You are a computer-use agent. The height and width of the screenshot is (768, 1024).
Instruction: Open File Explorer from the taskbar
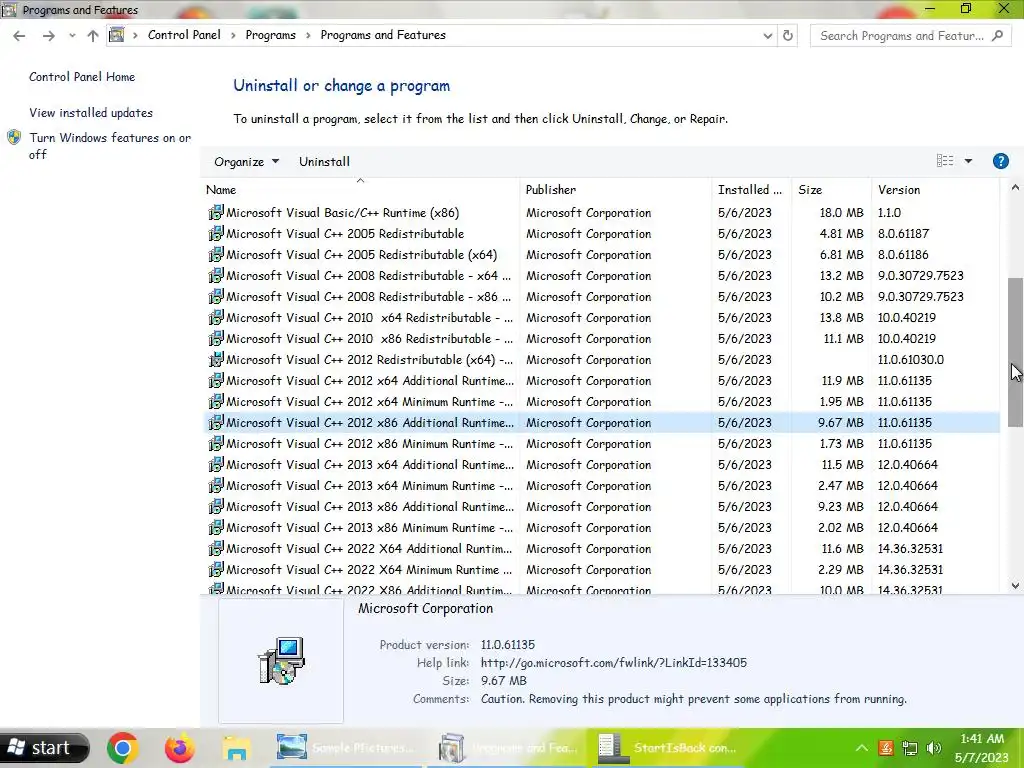click(x=236, y=748)
